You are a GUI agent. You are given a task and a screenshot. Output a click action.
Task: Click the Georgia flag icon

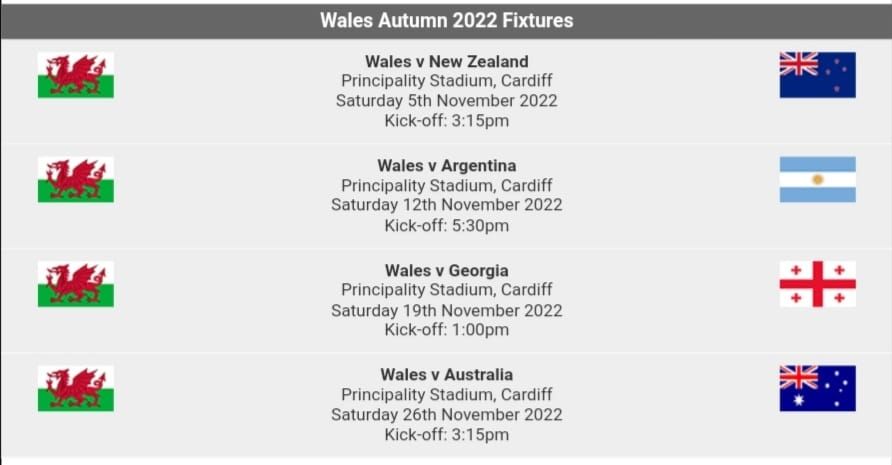[x=817, y=284]
